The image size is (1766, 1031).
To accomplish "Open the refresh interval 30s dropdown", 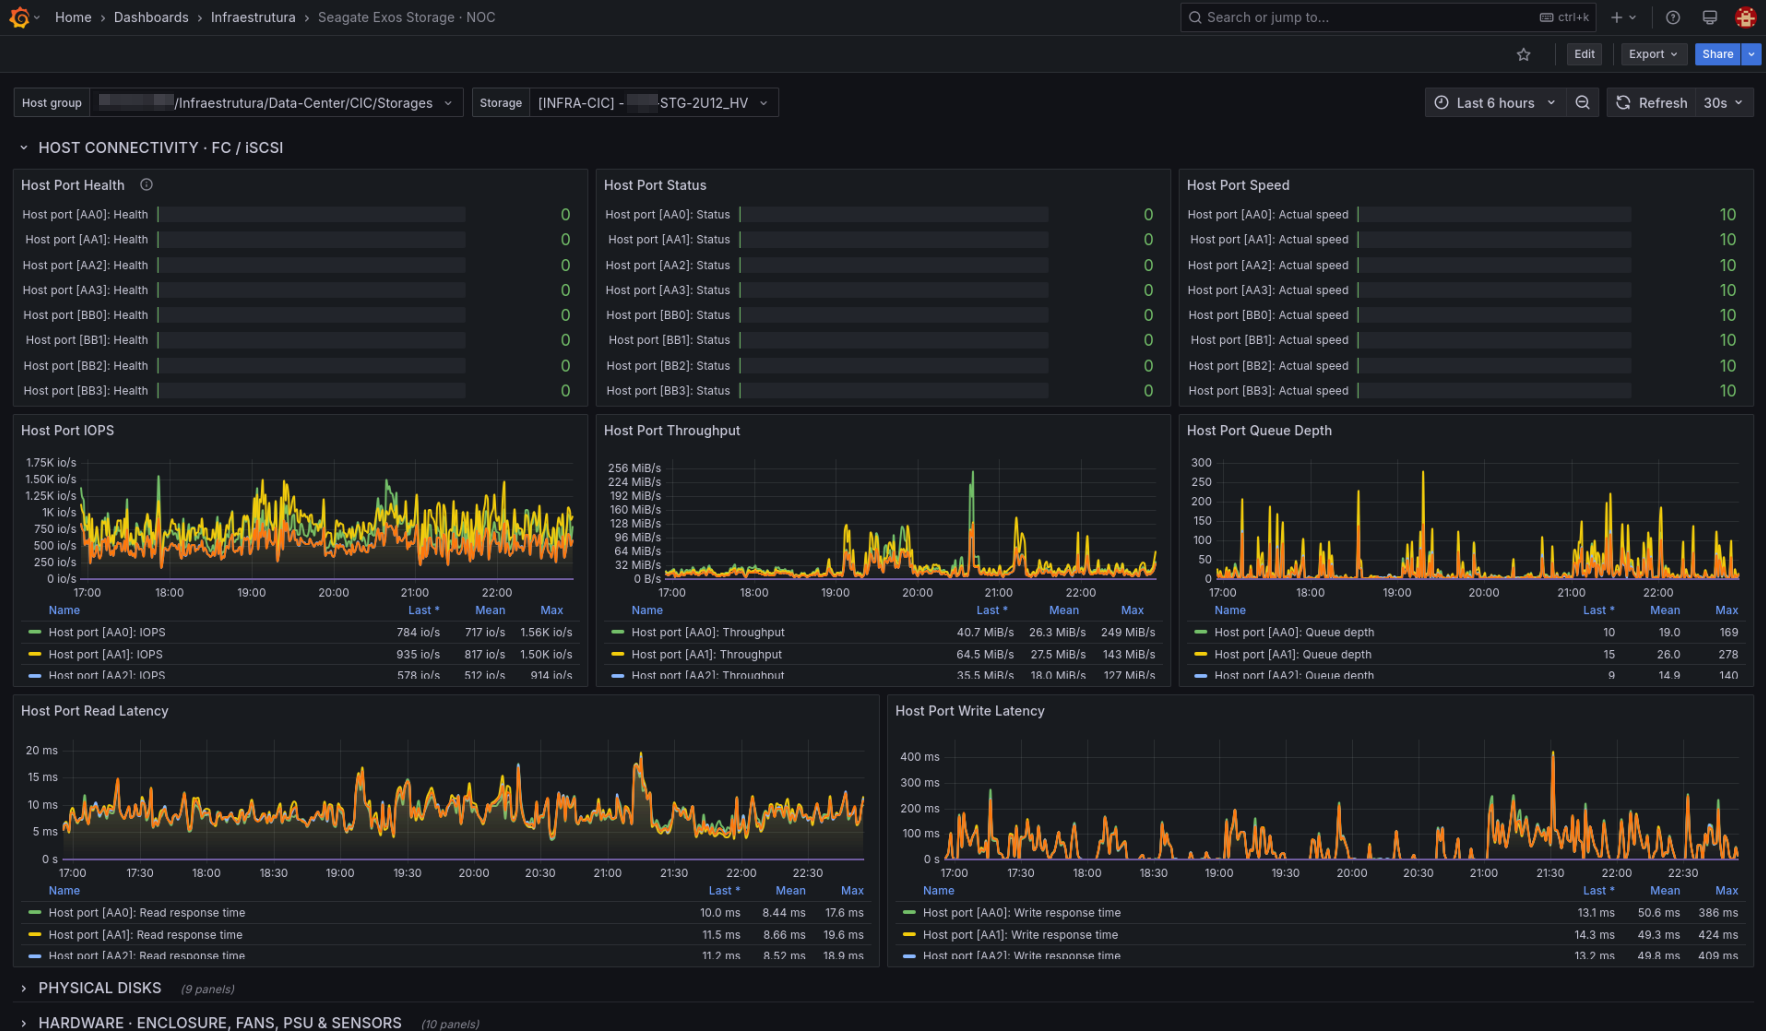I will (1723, 103).
